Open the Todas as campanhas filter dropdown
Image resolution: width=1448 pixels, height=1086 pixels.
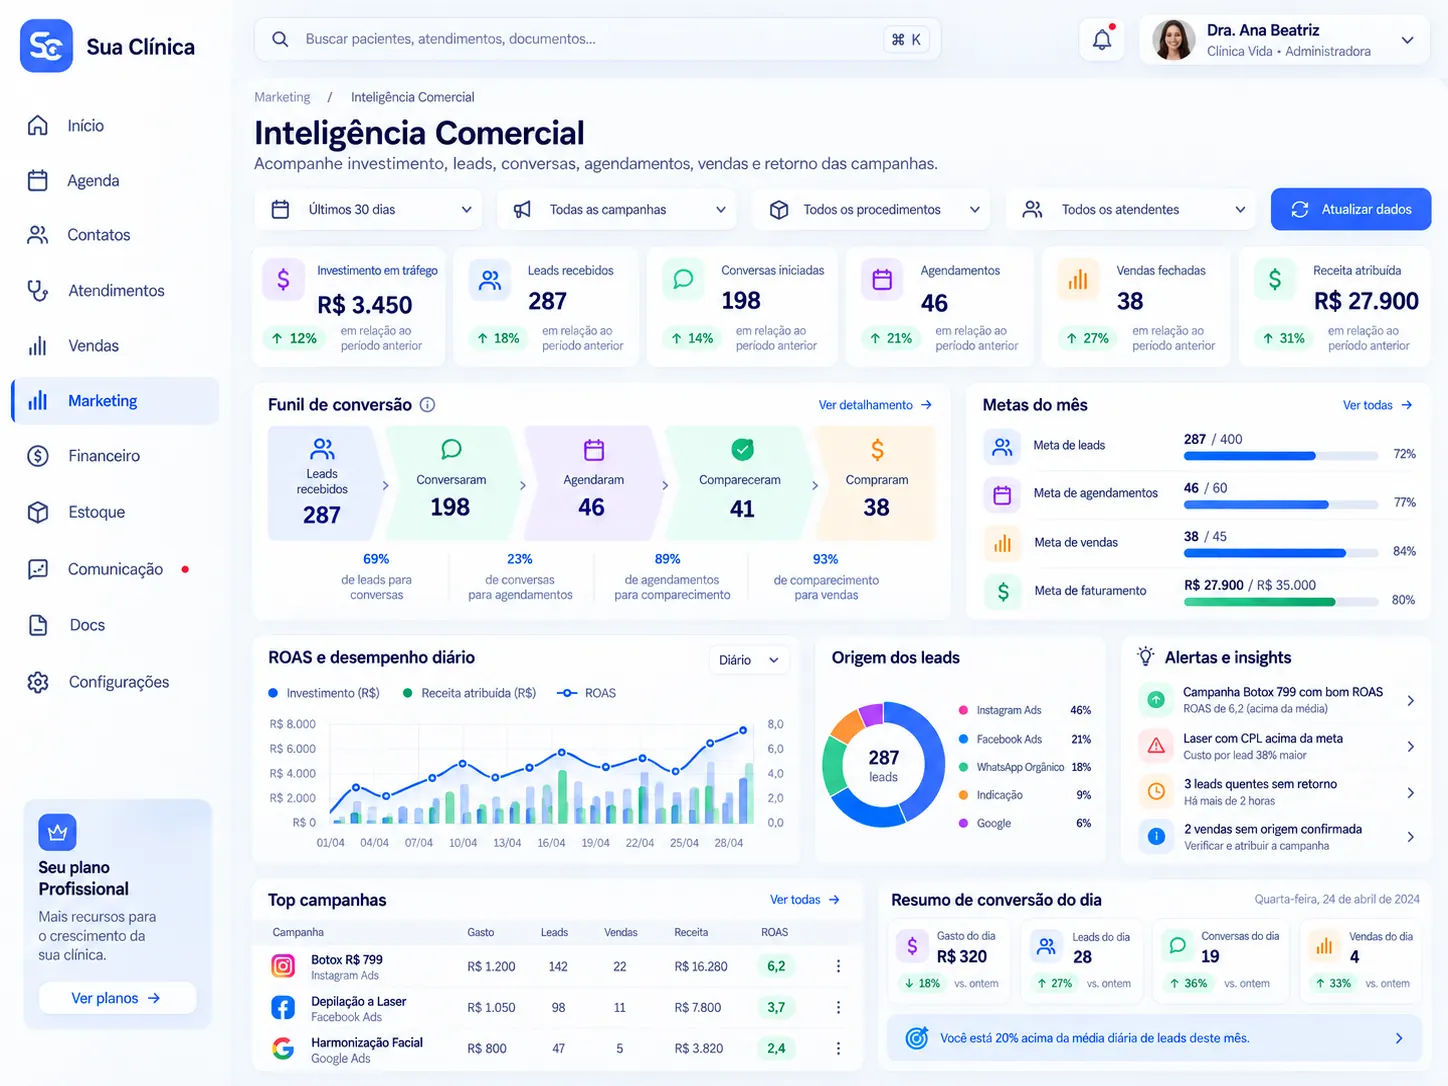click(617, 210)
